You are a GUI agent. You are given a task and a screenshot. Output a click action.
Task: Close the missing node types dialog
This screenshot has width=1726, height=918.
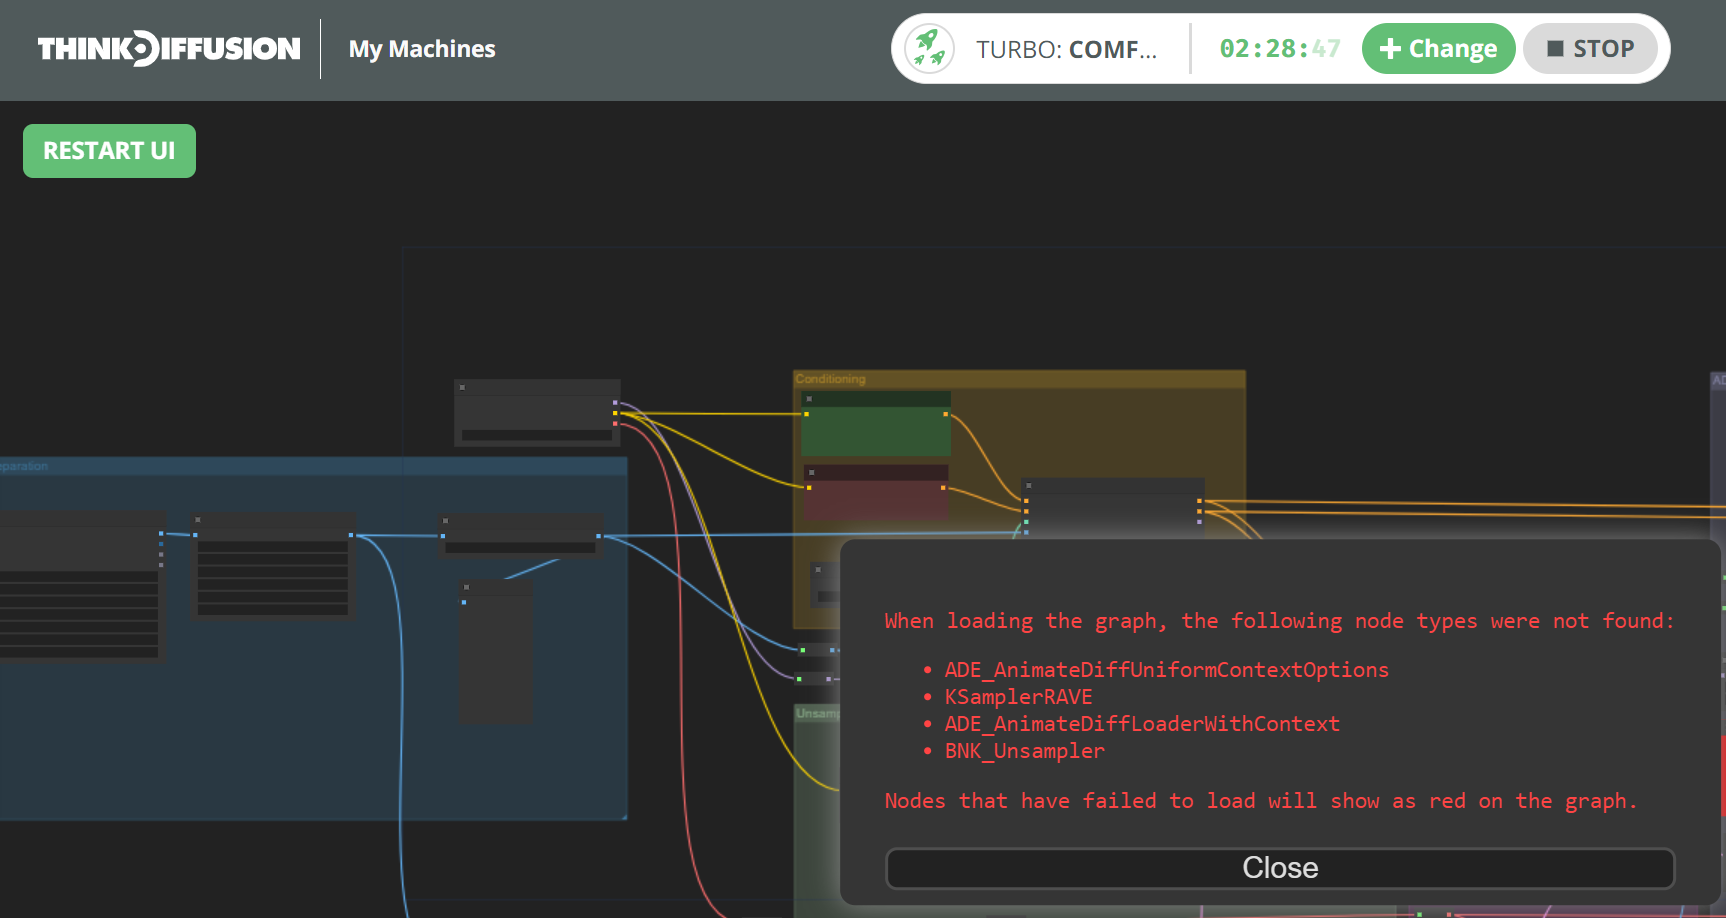pos(1280,868)
